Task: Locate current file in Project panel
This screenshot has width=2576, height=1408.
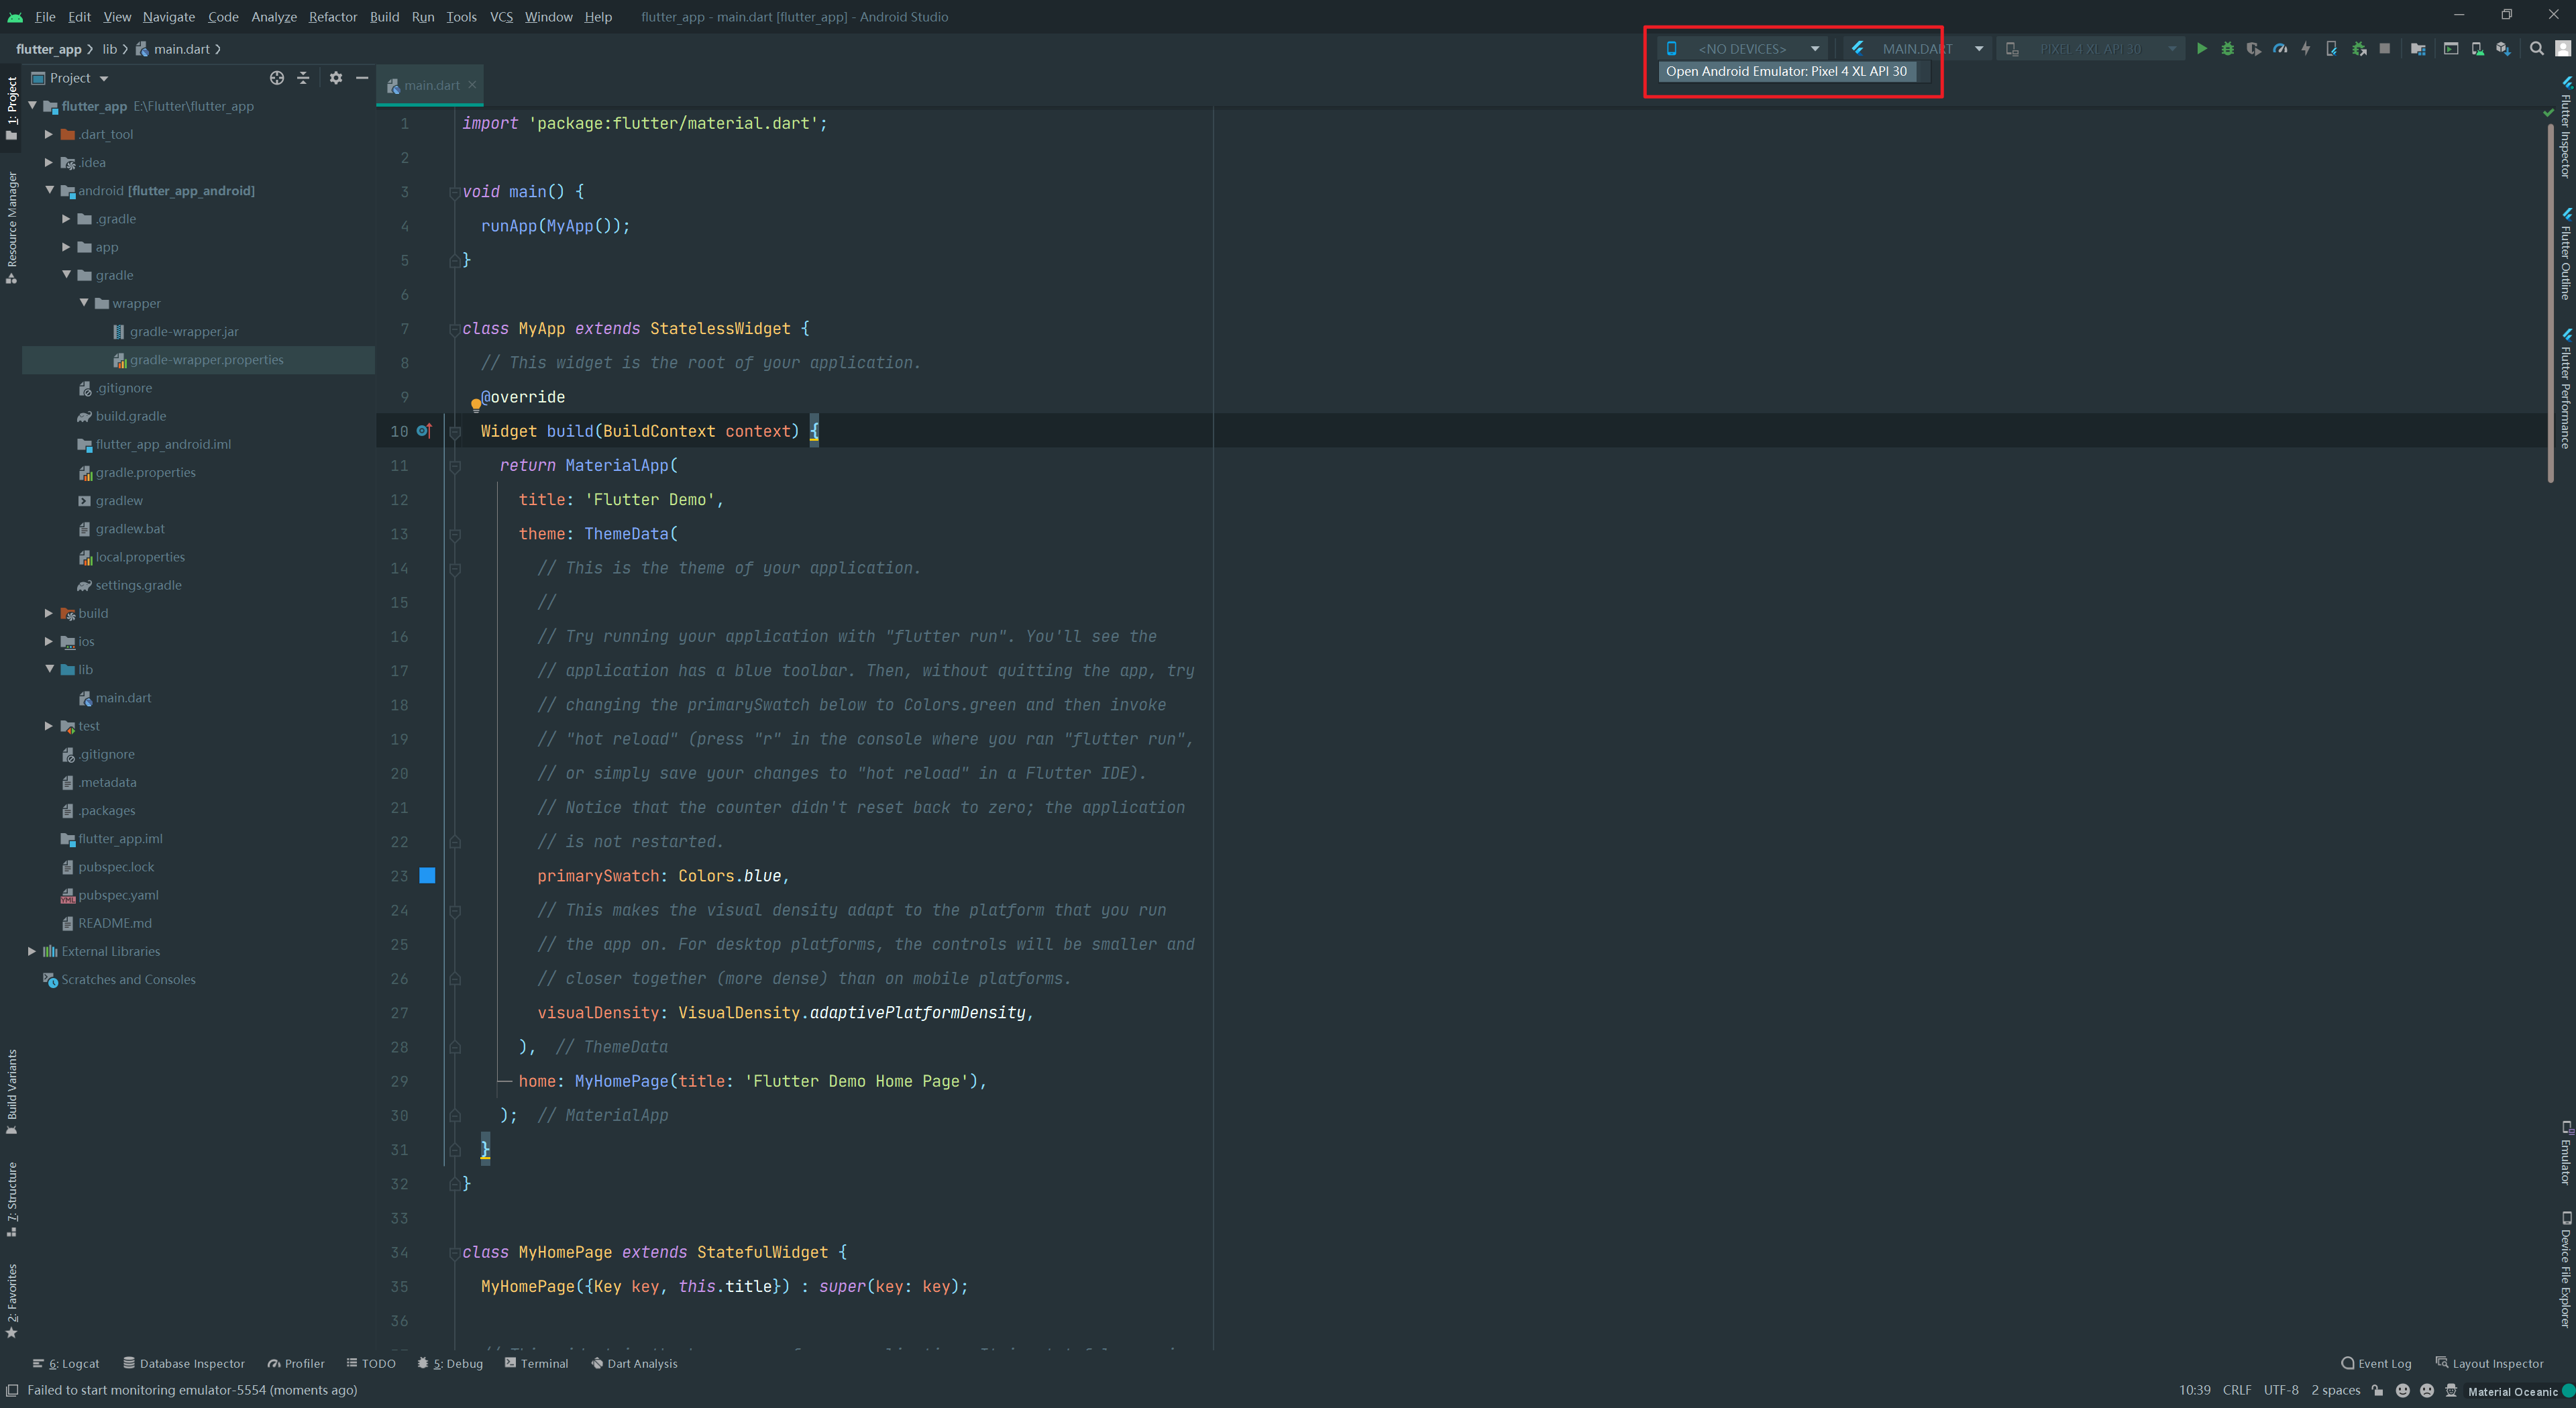Action: 277,78
